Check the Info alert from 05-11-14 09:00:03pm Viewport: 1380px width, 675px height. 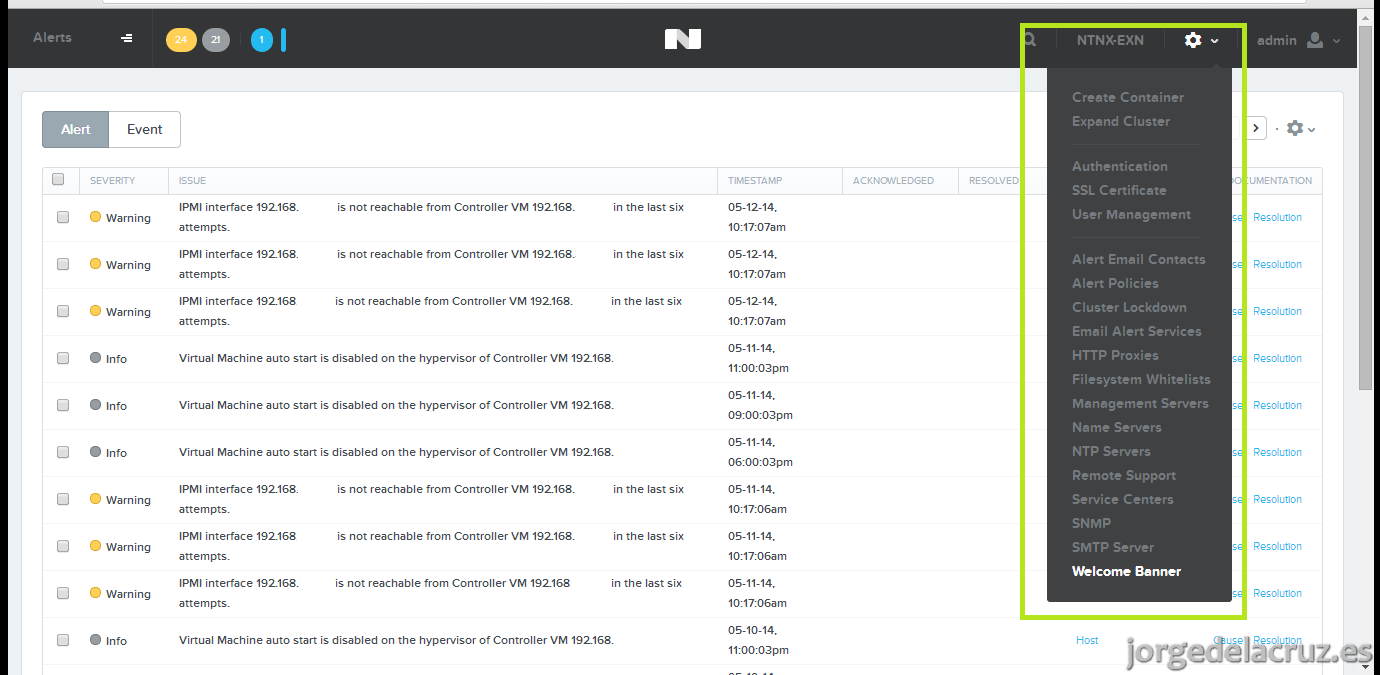[x=63, y=405]
